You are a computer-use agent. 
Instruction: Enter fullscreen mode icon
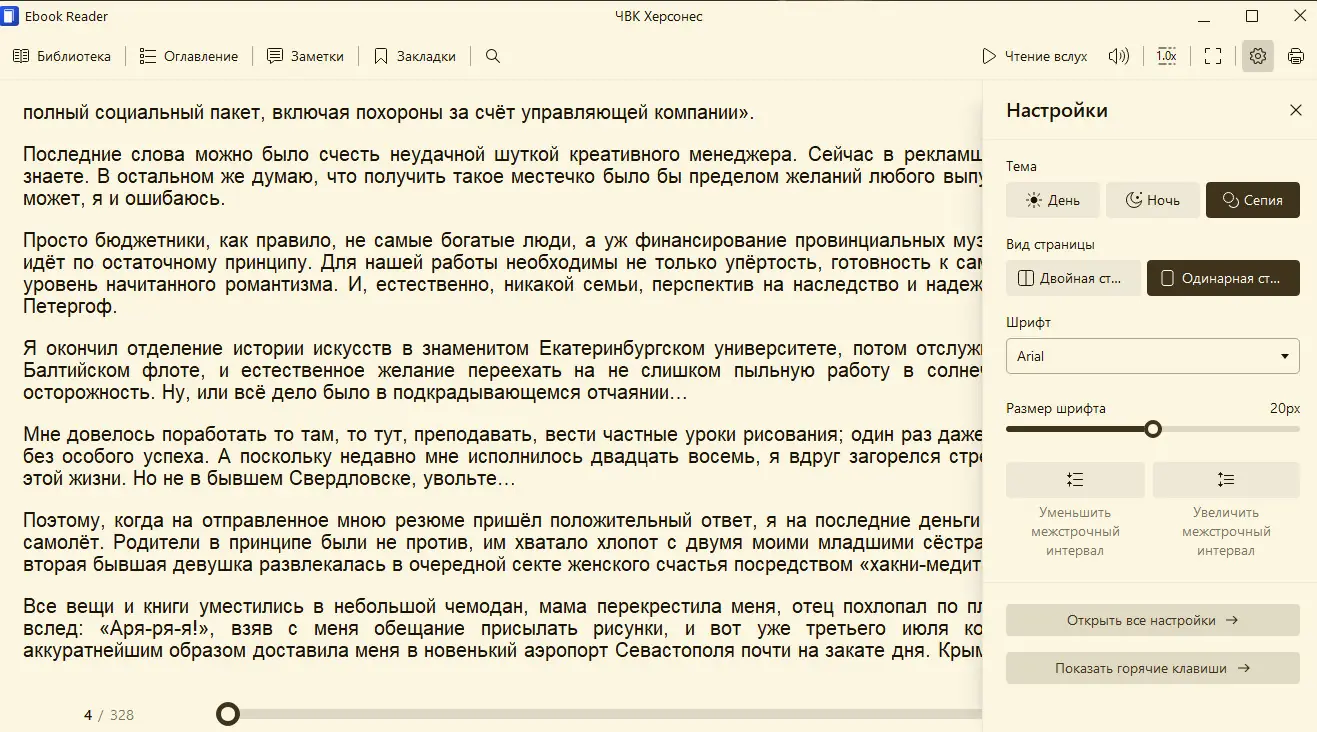(x=1213, y=56)
